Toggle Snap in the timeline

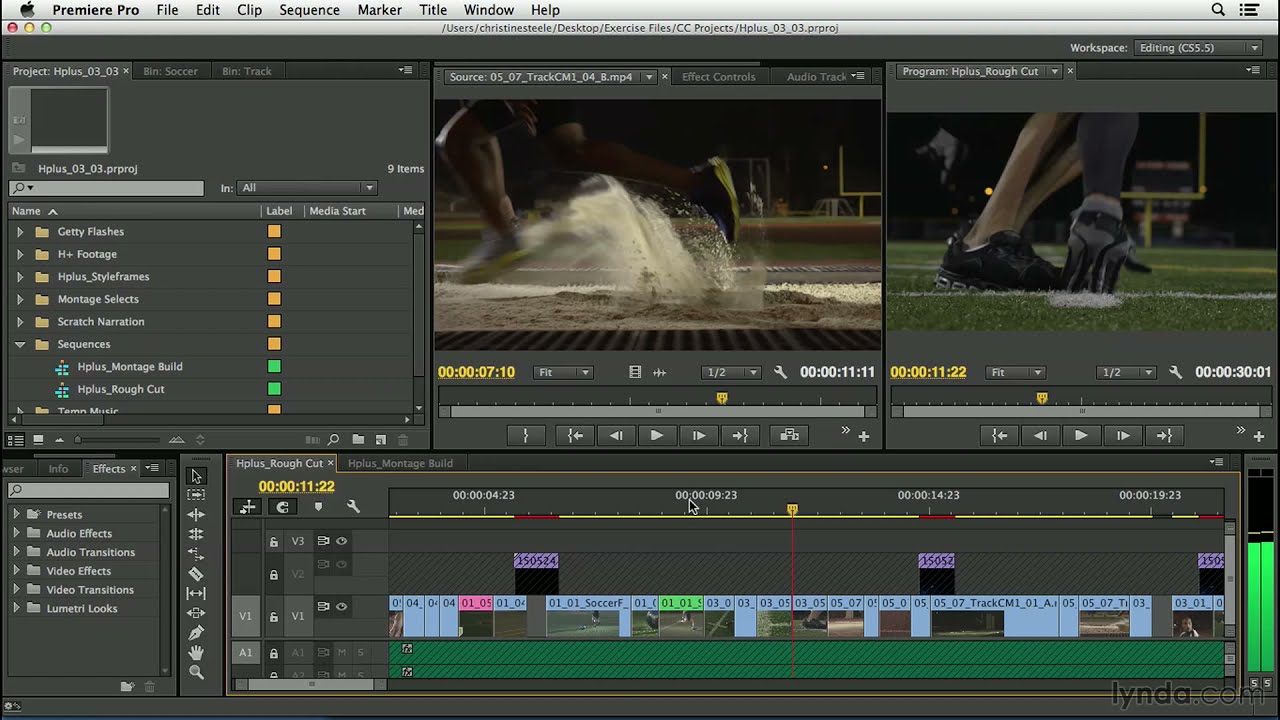coord(282,507)
